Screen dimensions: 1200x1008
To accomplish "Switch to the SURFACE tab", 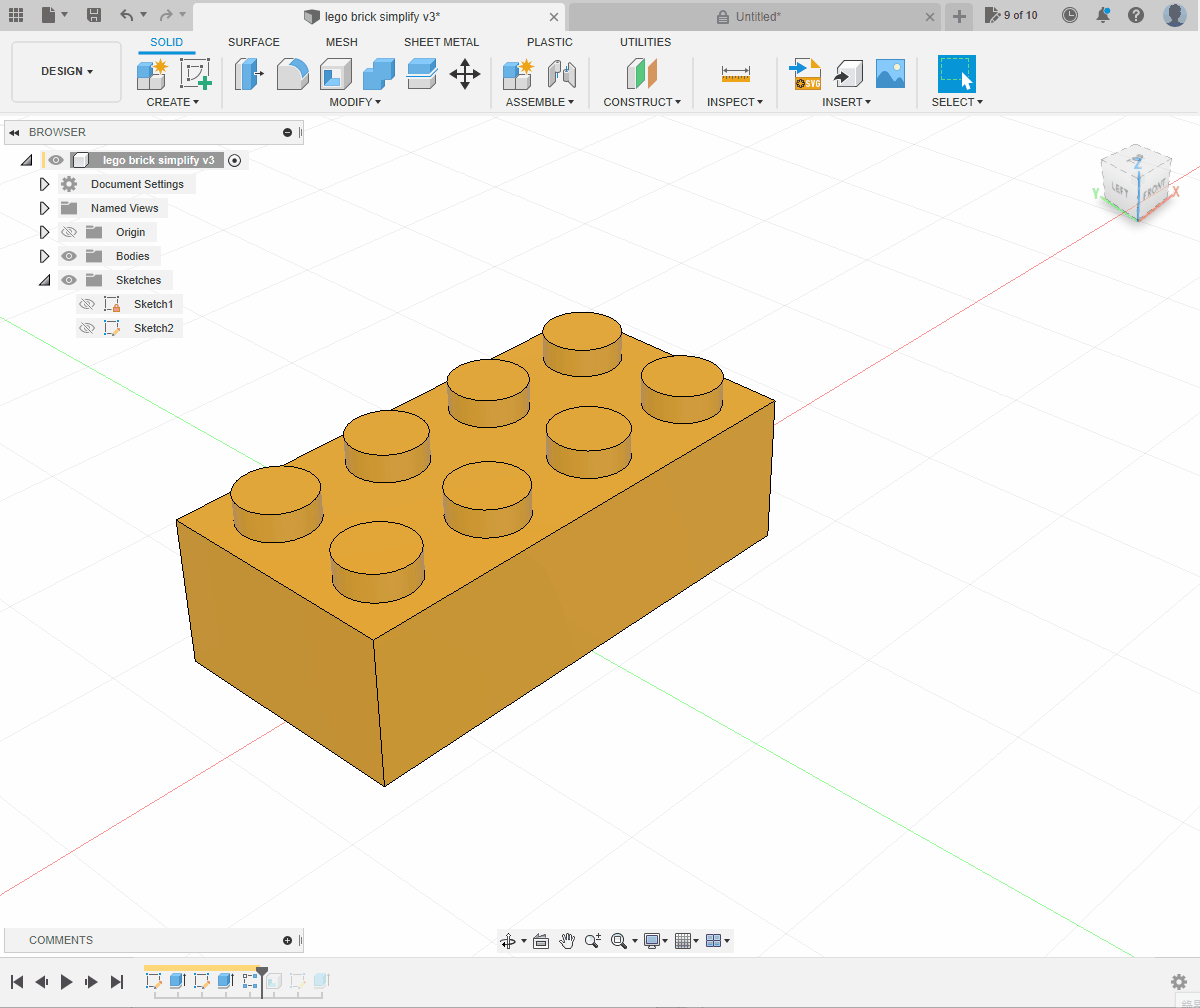I will (254, 42).
